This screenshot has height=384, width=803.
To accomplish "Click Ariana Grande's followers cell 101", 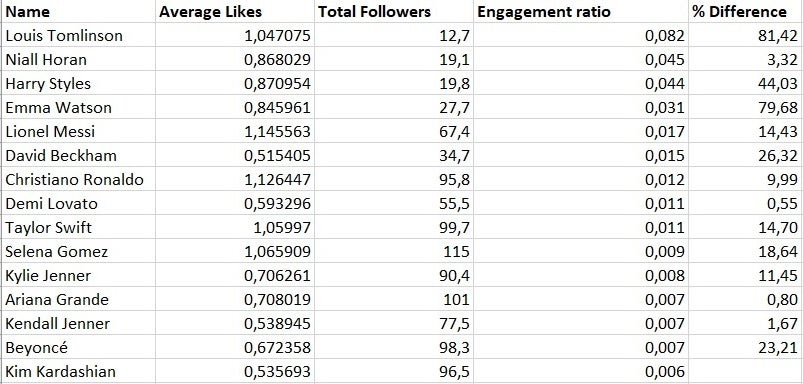I will pyautogui.click(x=394, y=300).
